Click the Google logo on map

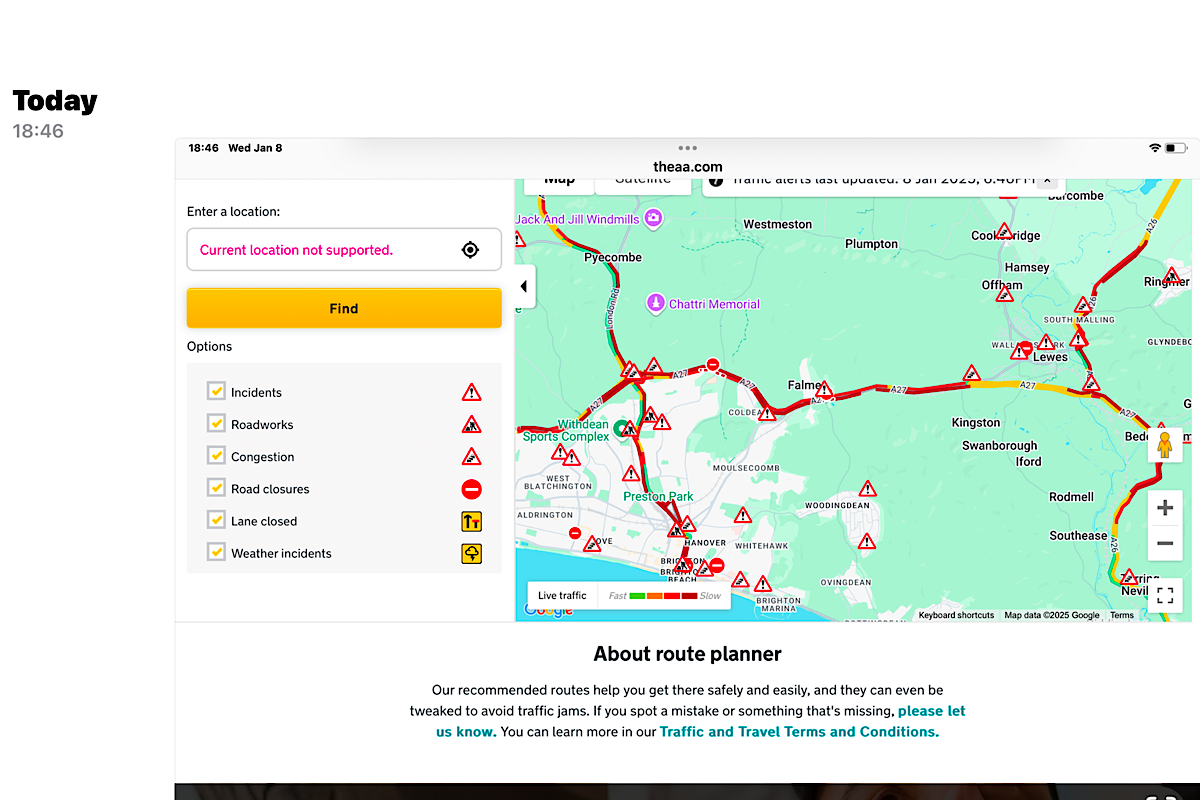(548, 611)
